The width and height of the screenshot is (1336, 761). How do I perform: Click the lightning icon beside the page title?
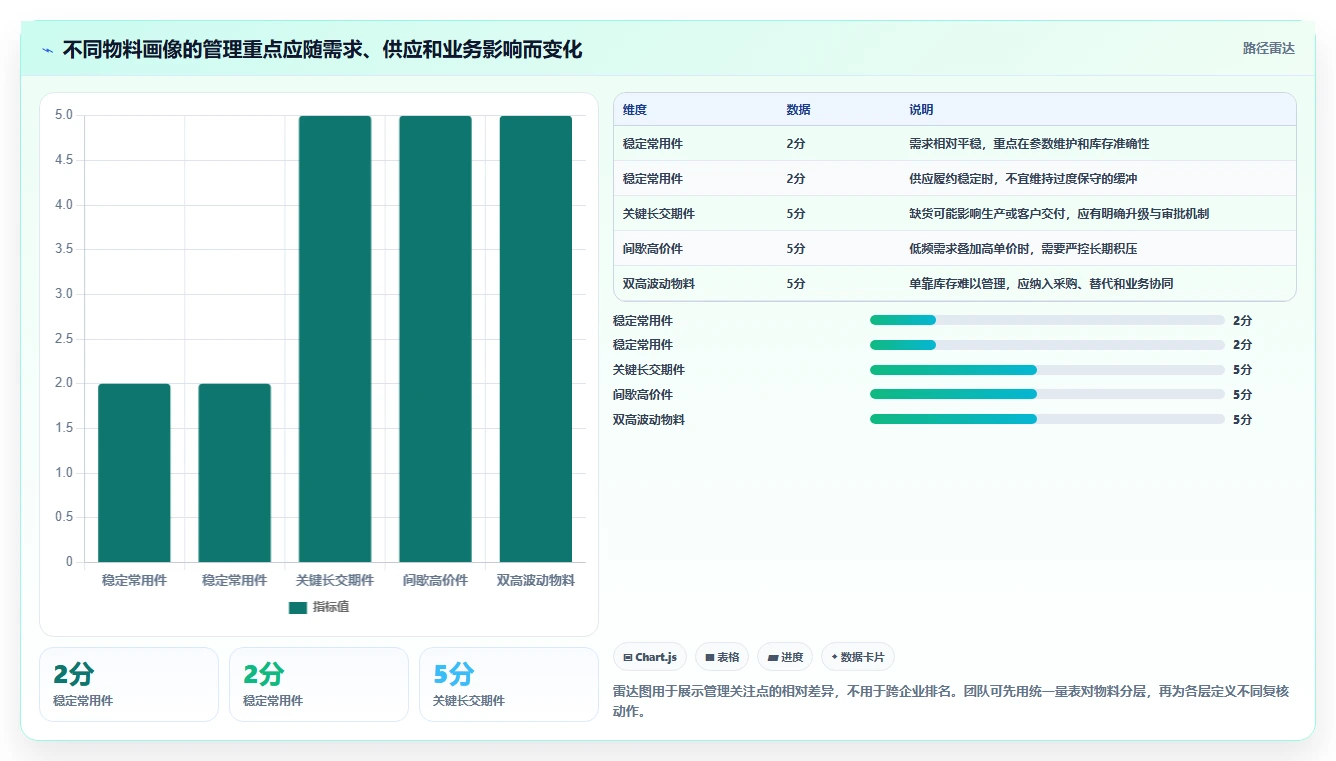[x=48, y=50]
